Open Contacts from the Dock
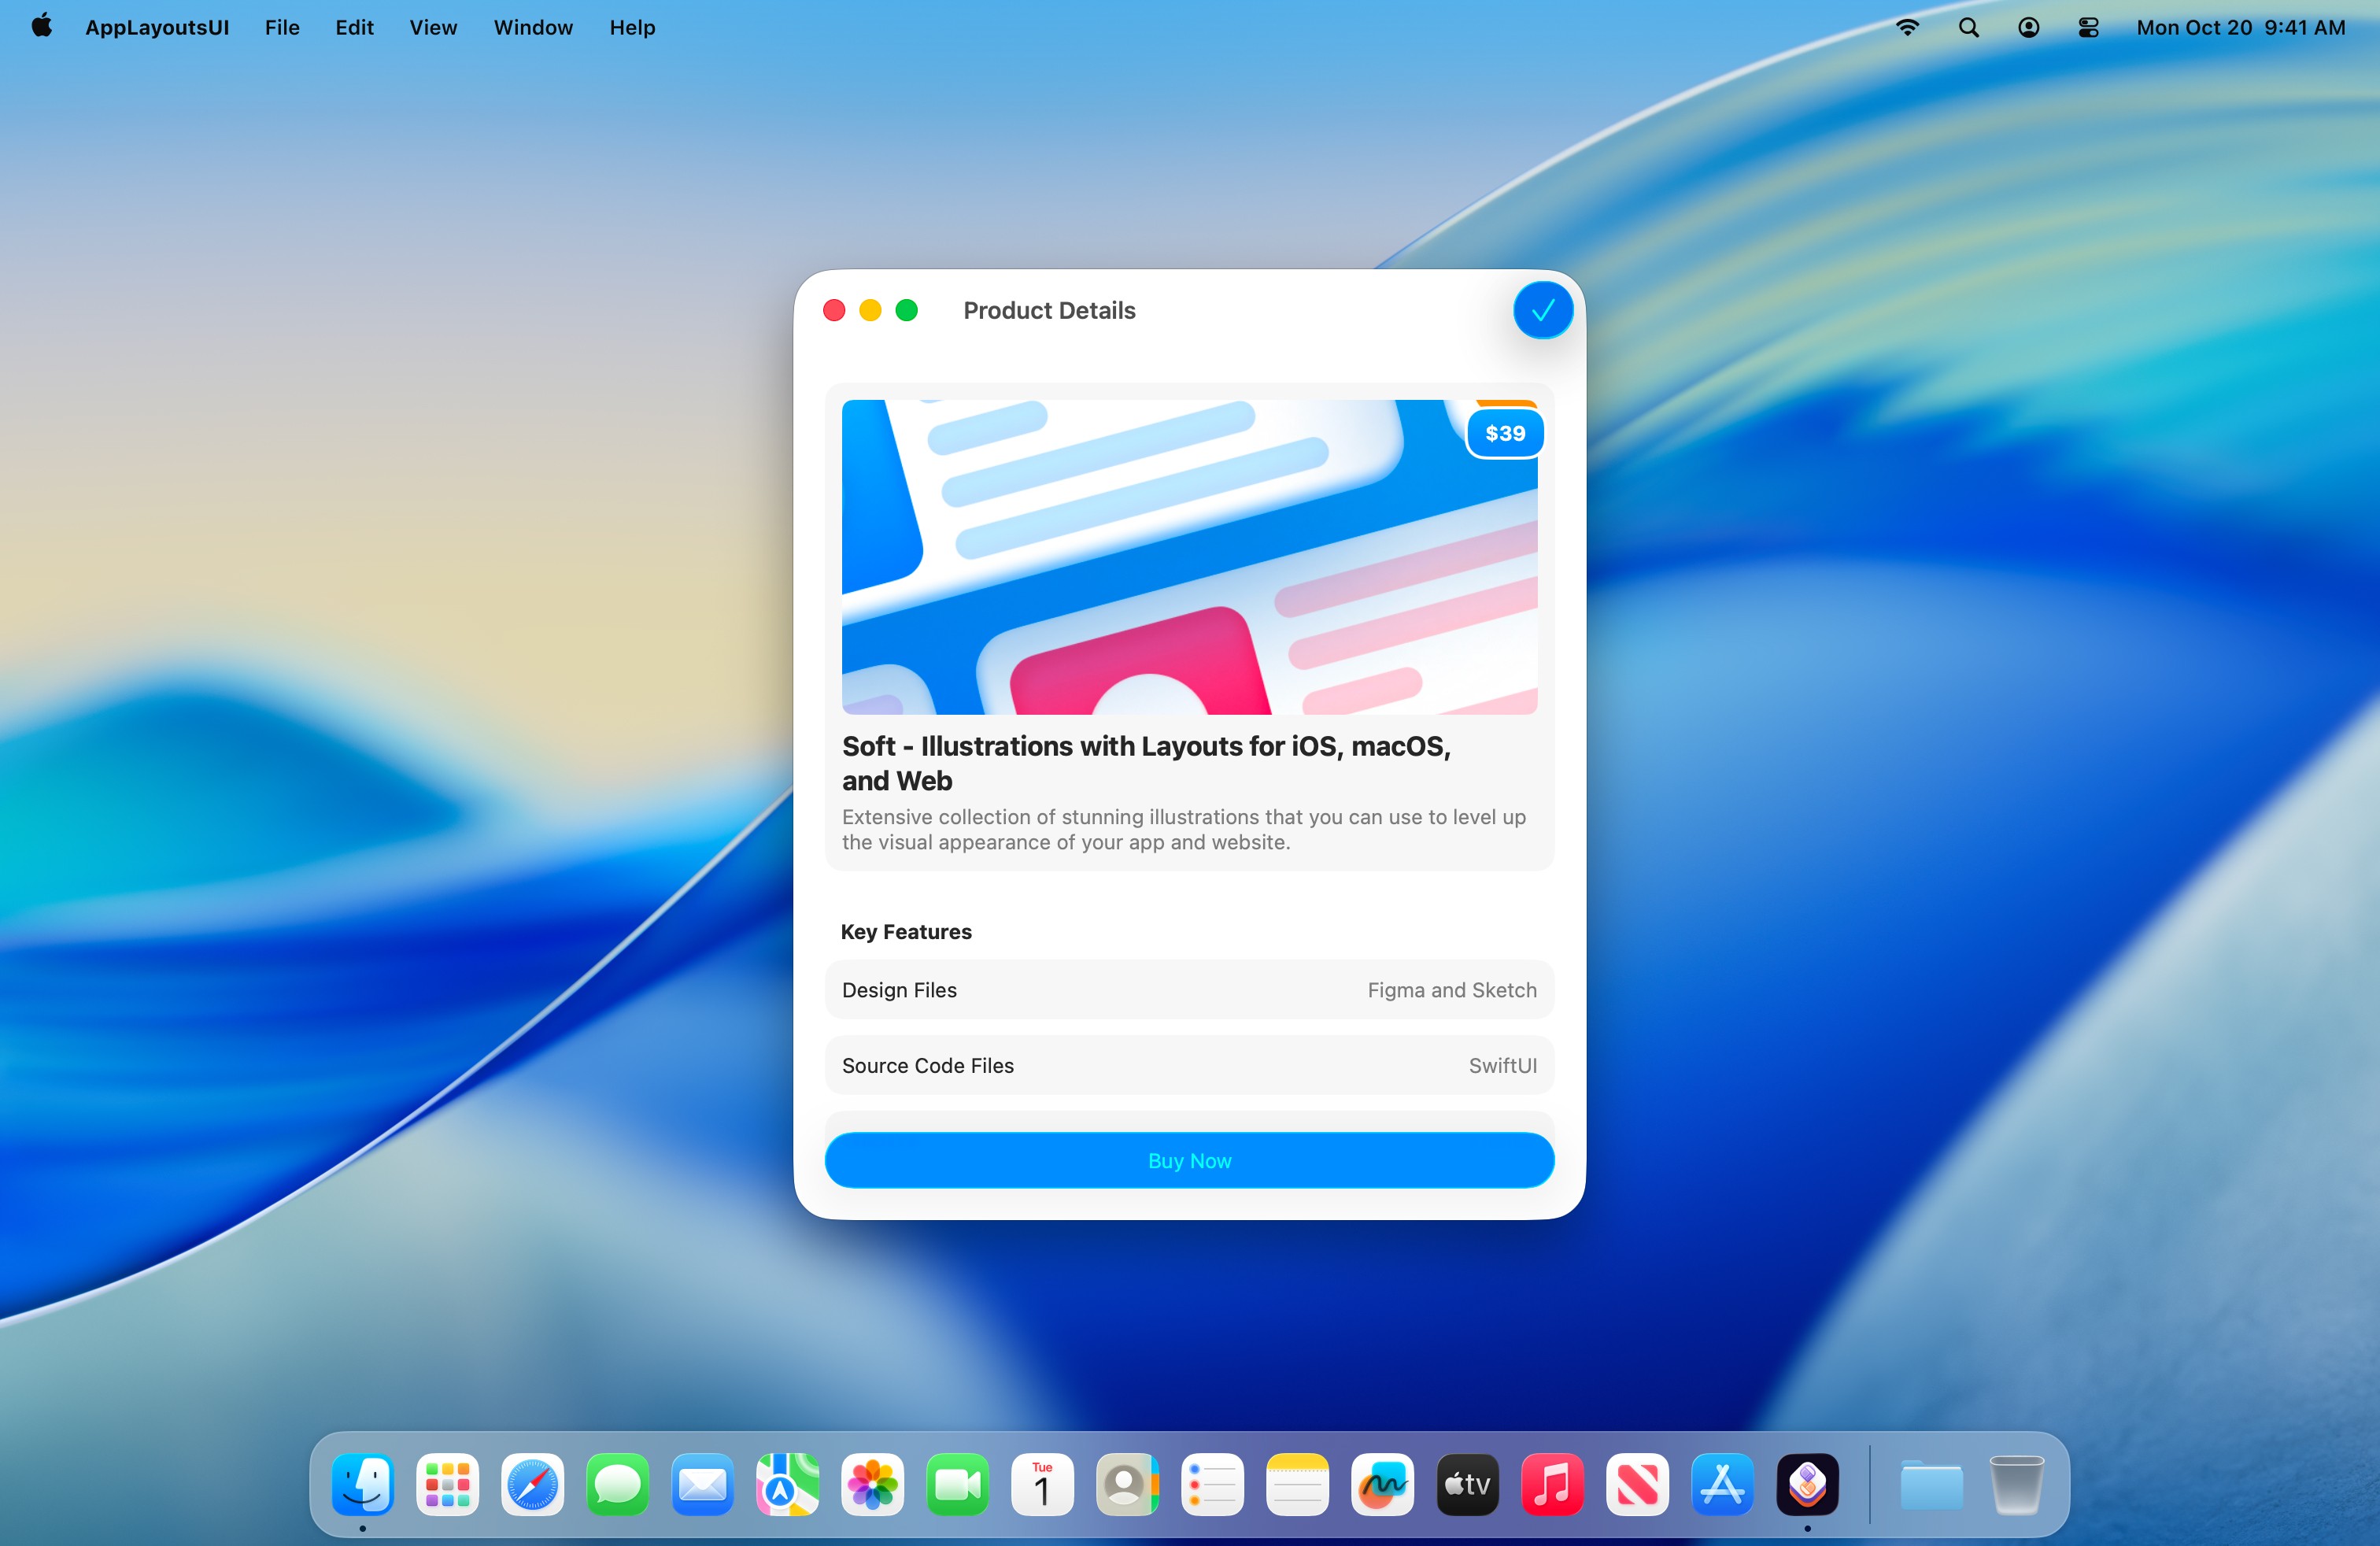This screenshot has width=2380, height=1546. pyautogui.click(x=1127, y=1484)
